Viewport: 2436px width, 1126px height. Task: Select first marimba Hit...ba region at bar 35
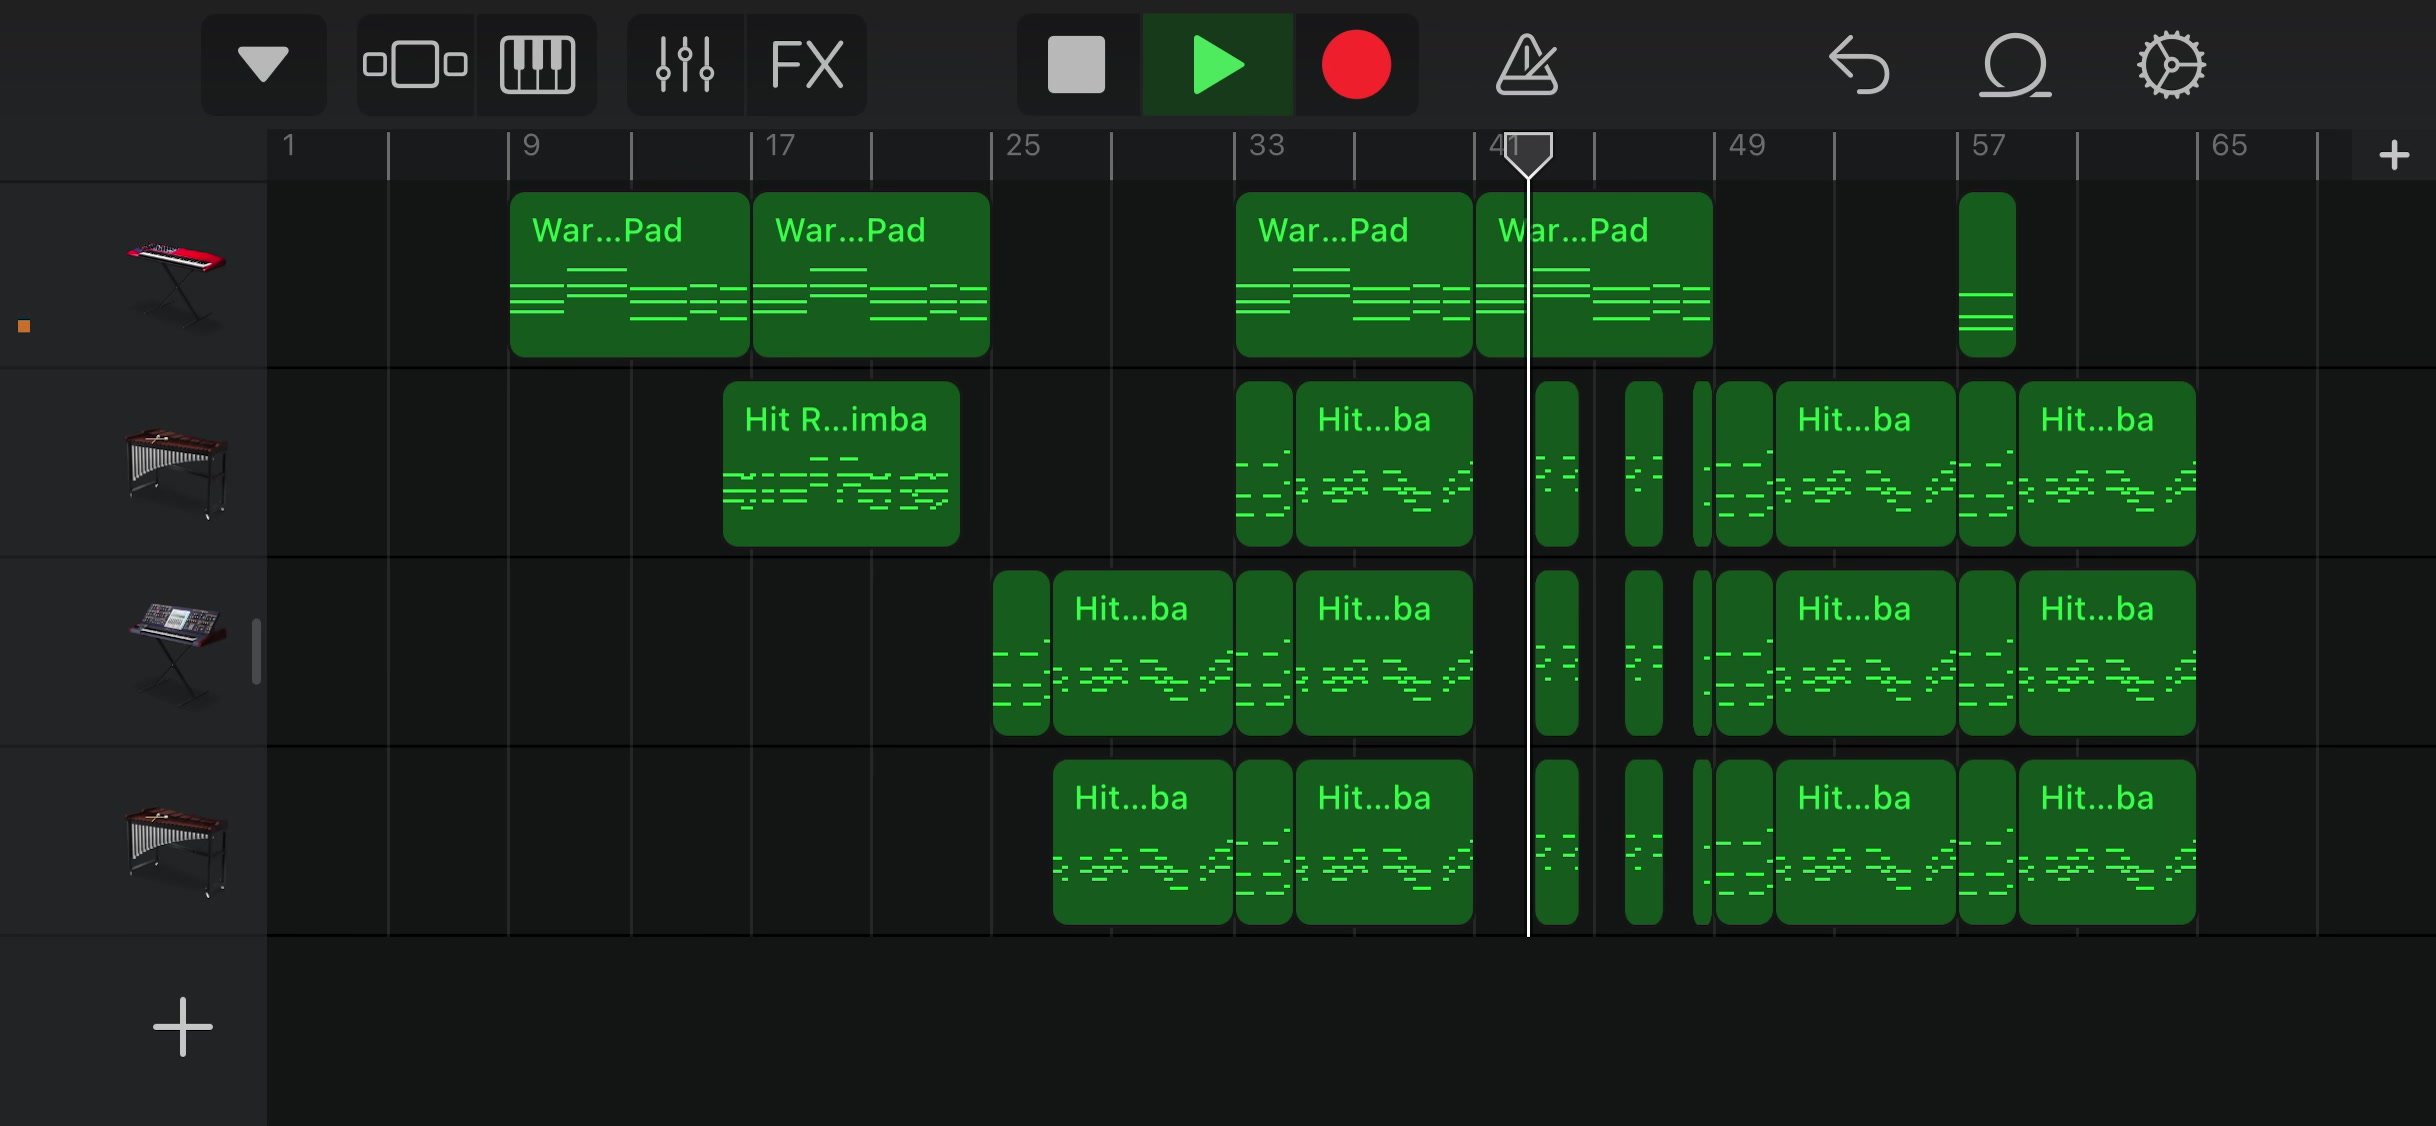pyautogui.click(x=1384, y=463)
